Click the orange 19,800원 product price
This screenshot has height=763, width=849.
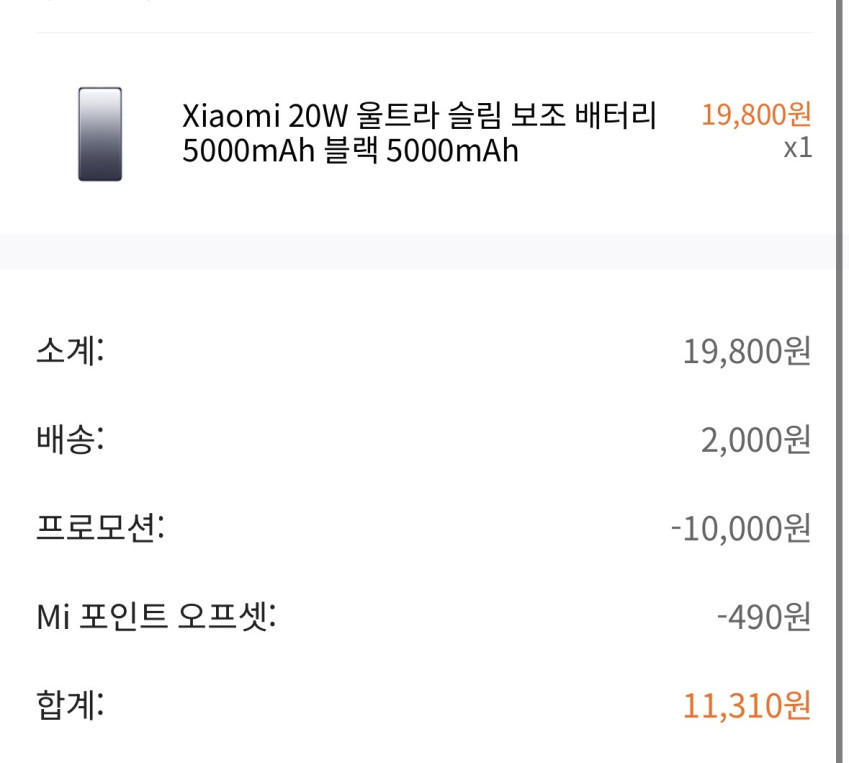[x=755, y=115]
